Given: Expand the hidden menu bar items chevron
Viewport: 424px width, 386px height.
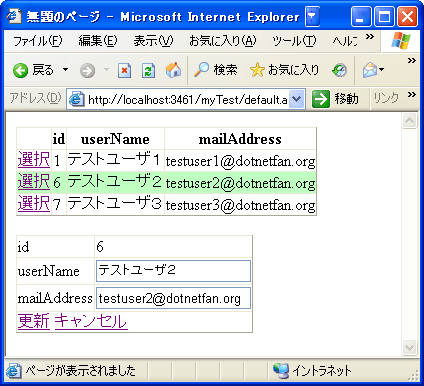Looking at the screenshot, I should point(370,36).
